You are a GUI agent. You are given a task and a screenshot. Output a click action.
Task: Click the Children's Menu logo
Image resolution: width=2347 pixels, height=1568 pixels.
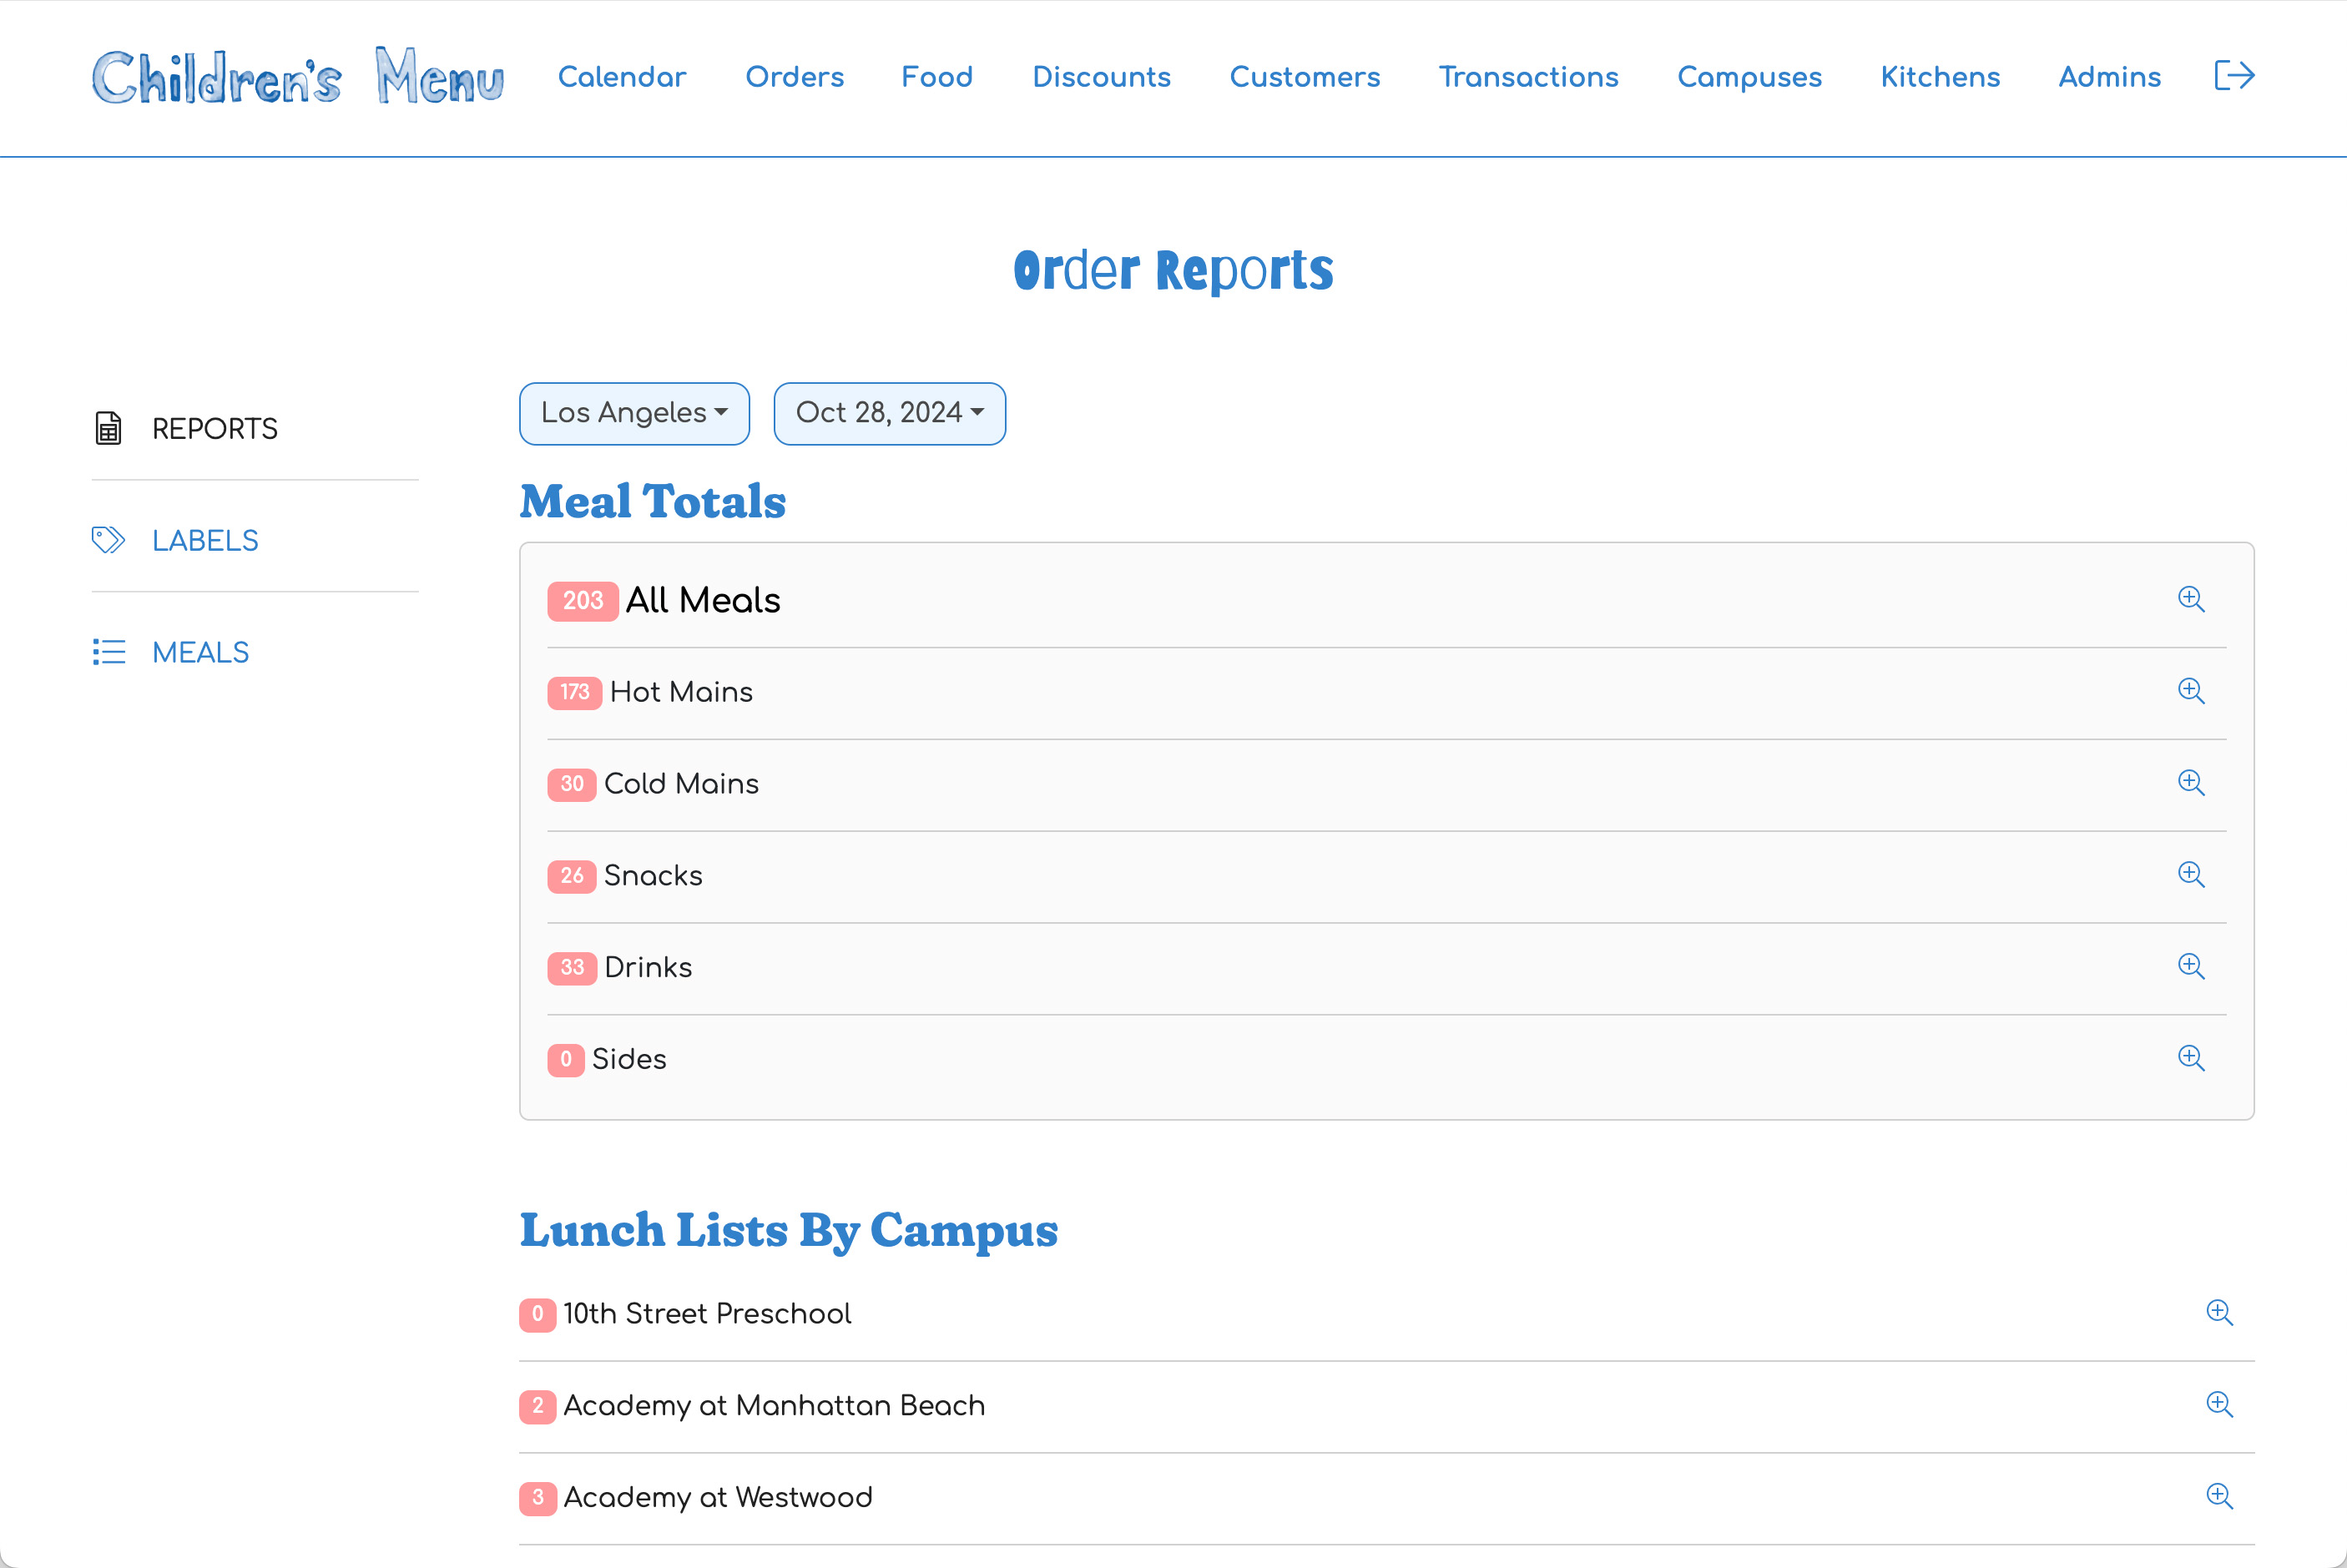point(298,76)
